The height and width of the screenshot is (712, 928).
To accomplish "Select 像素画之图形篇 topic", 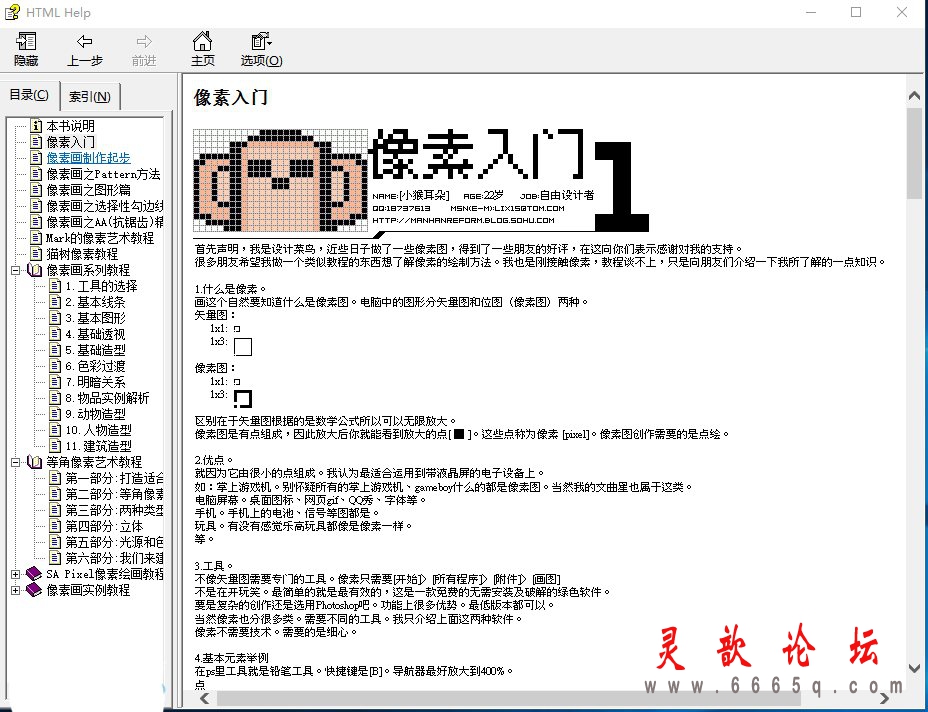I will [88, 190].
